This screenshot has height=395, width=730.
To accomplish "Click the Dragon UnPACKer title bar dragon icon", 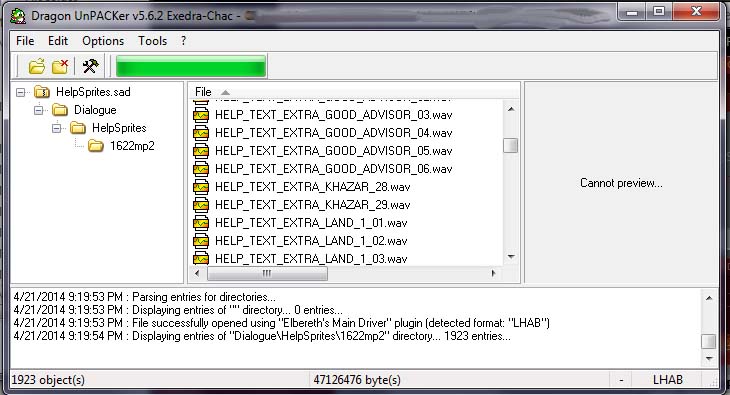I will click(x=19, y=16).
